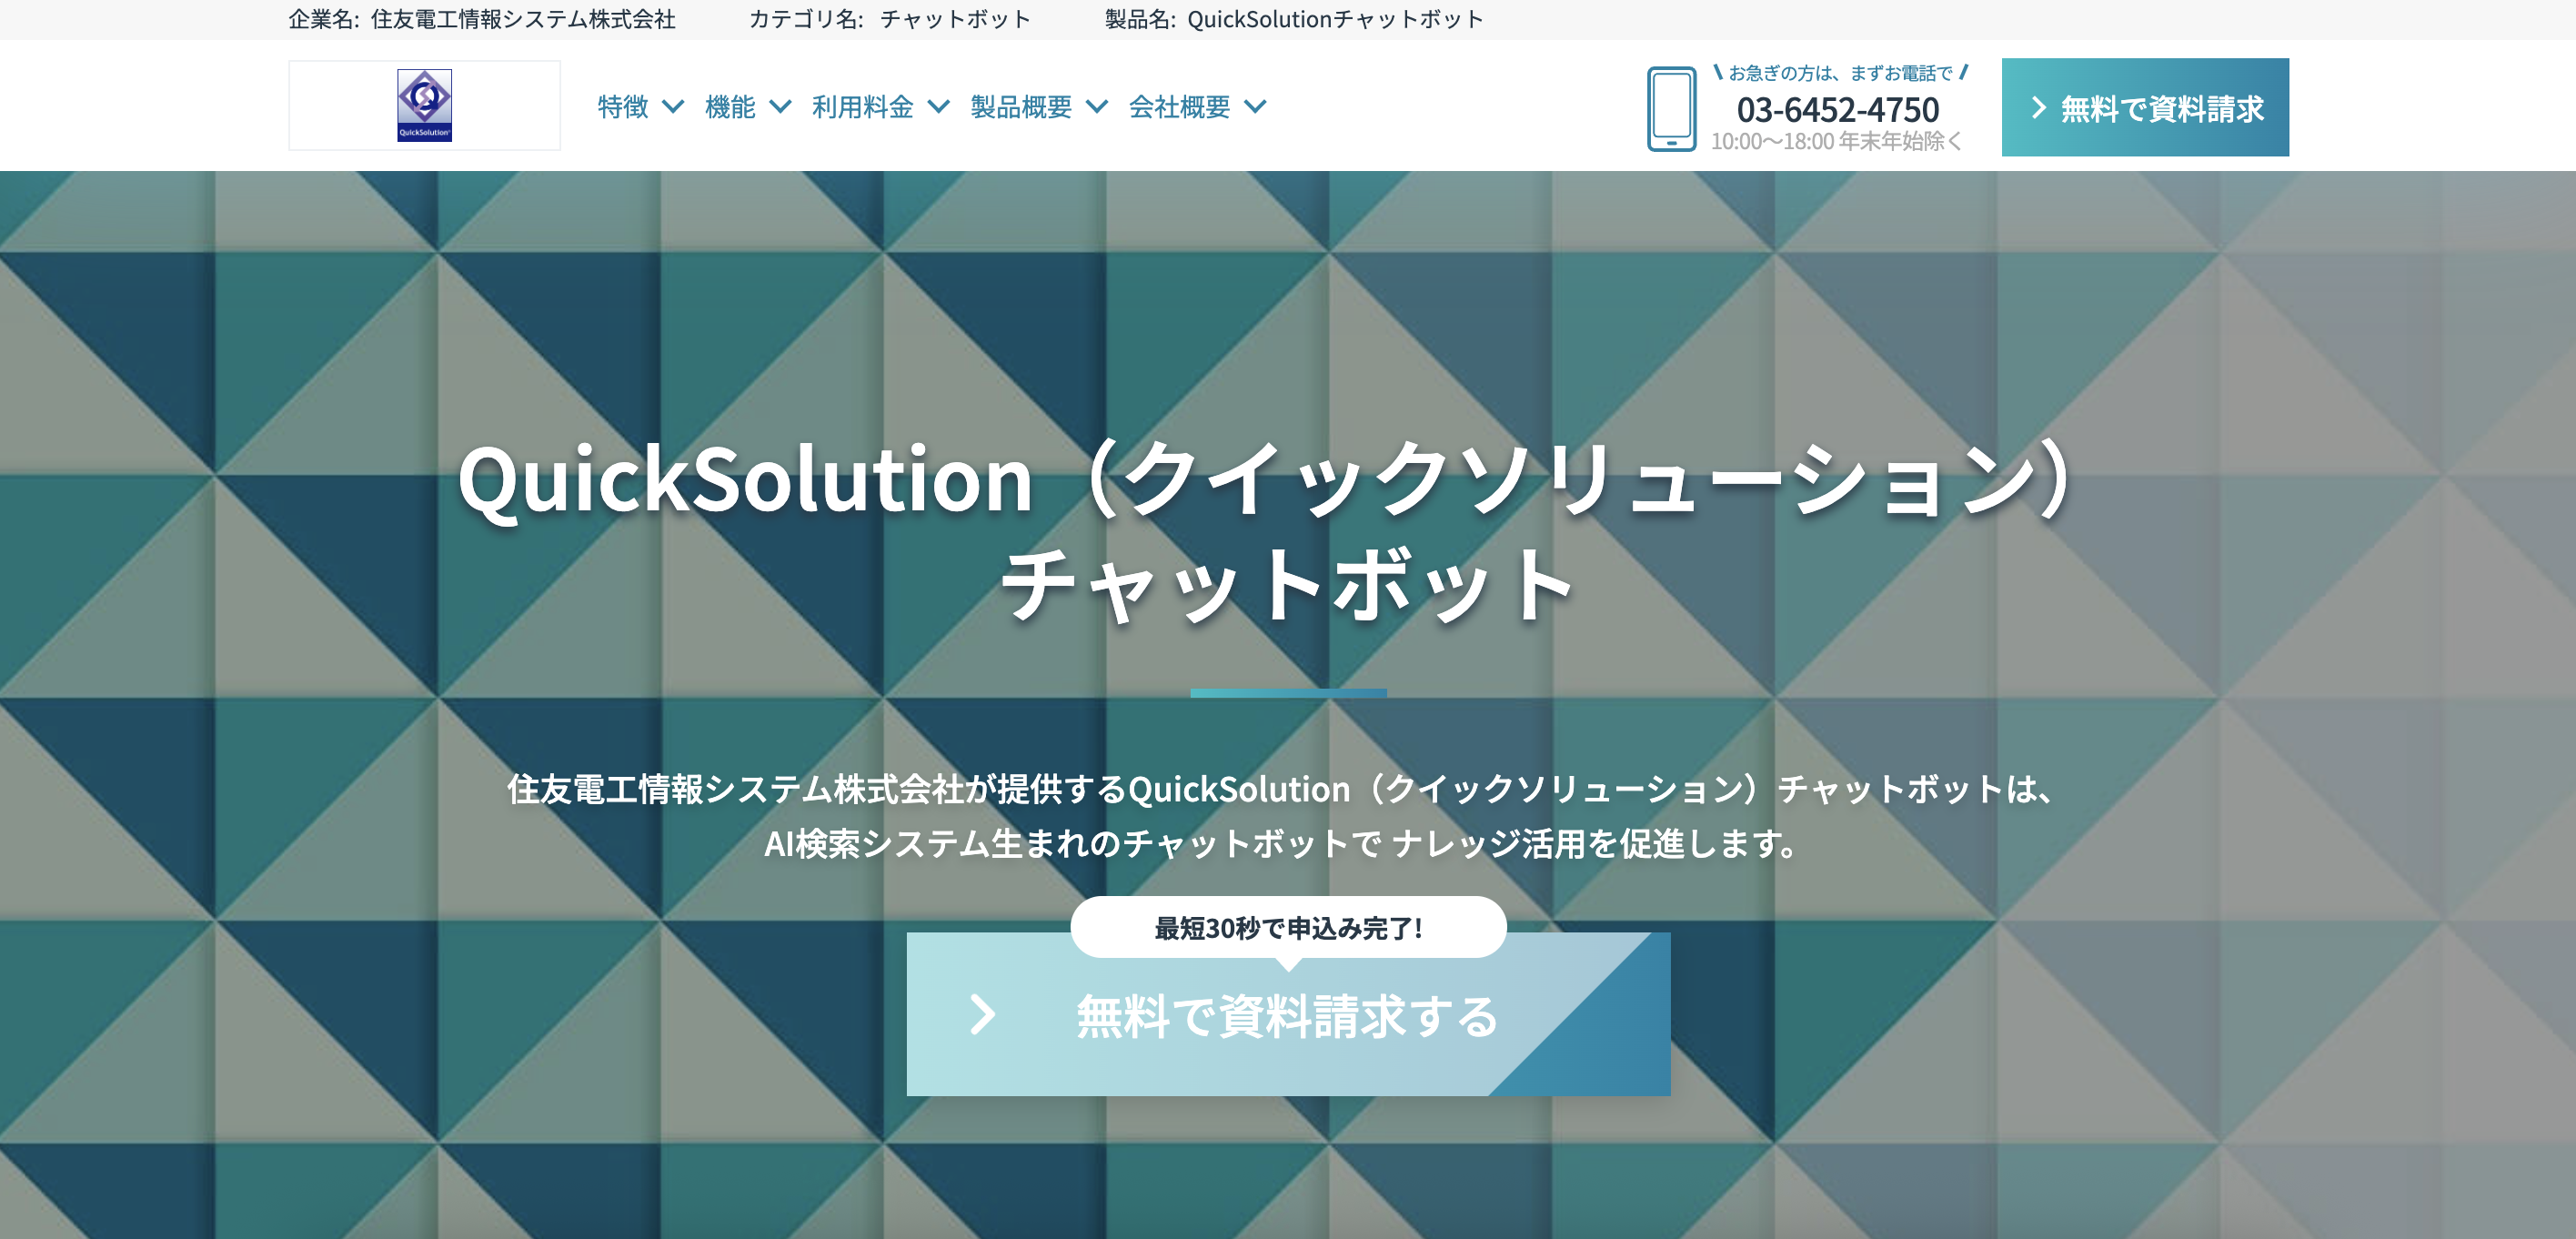
Task: Open the 会社概要 menu item
Action: tap(1179, 106)
